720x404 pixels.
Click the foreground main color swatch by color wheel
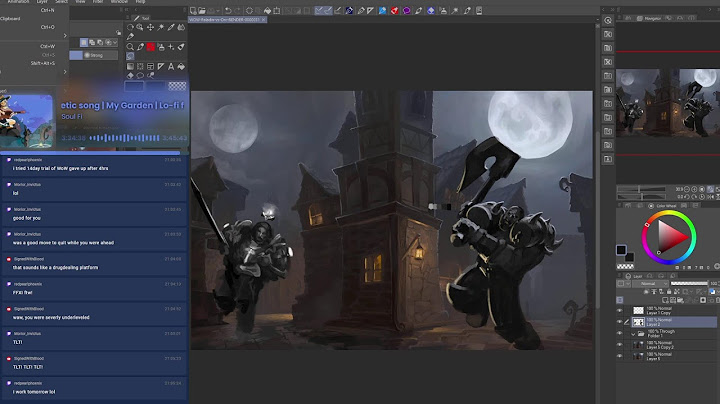pyautogui.click(x=621, y=250)
